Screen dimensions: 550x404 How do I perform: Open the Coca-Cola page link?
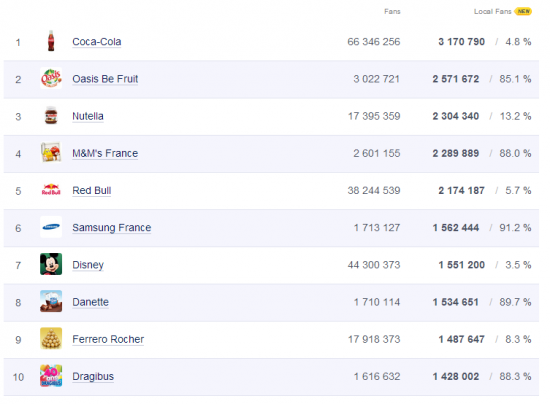click(96, 42)
